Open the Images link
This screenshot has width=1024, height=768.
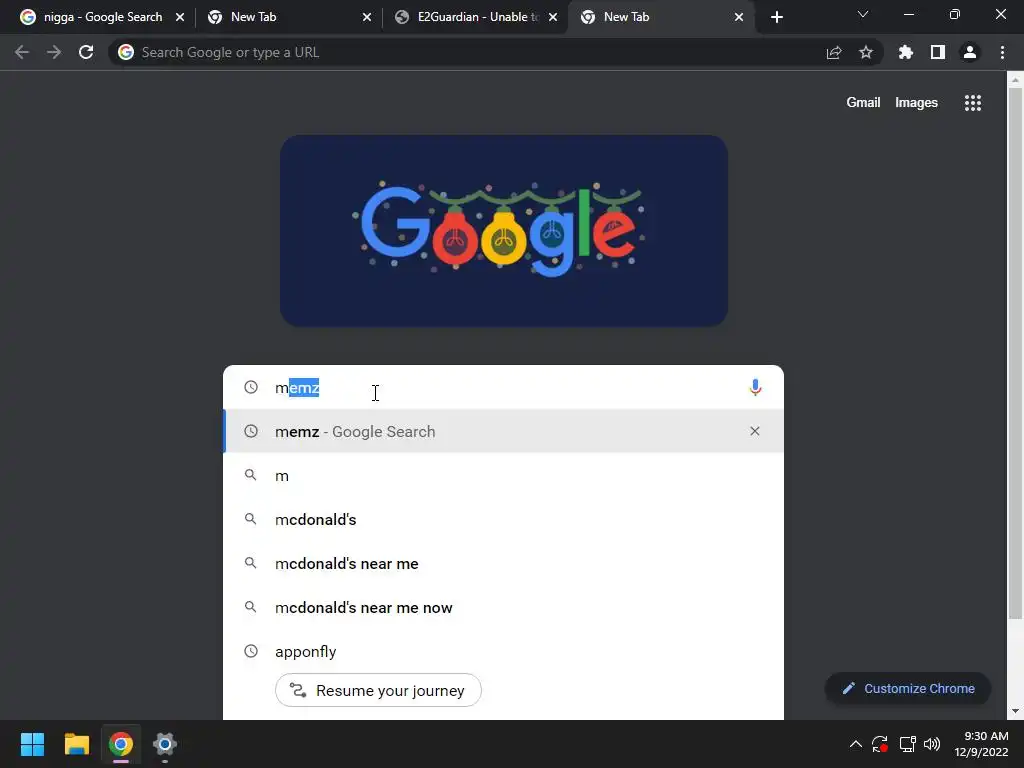[x=916, y=103]
